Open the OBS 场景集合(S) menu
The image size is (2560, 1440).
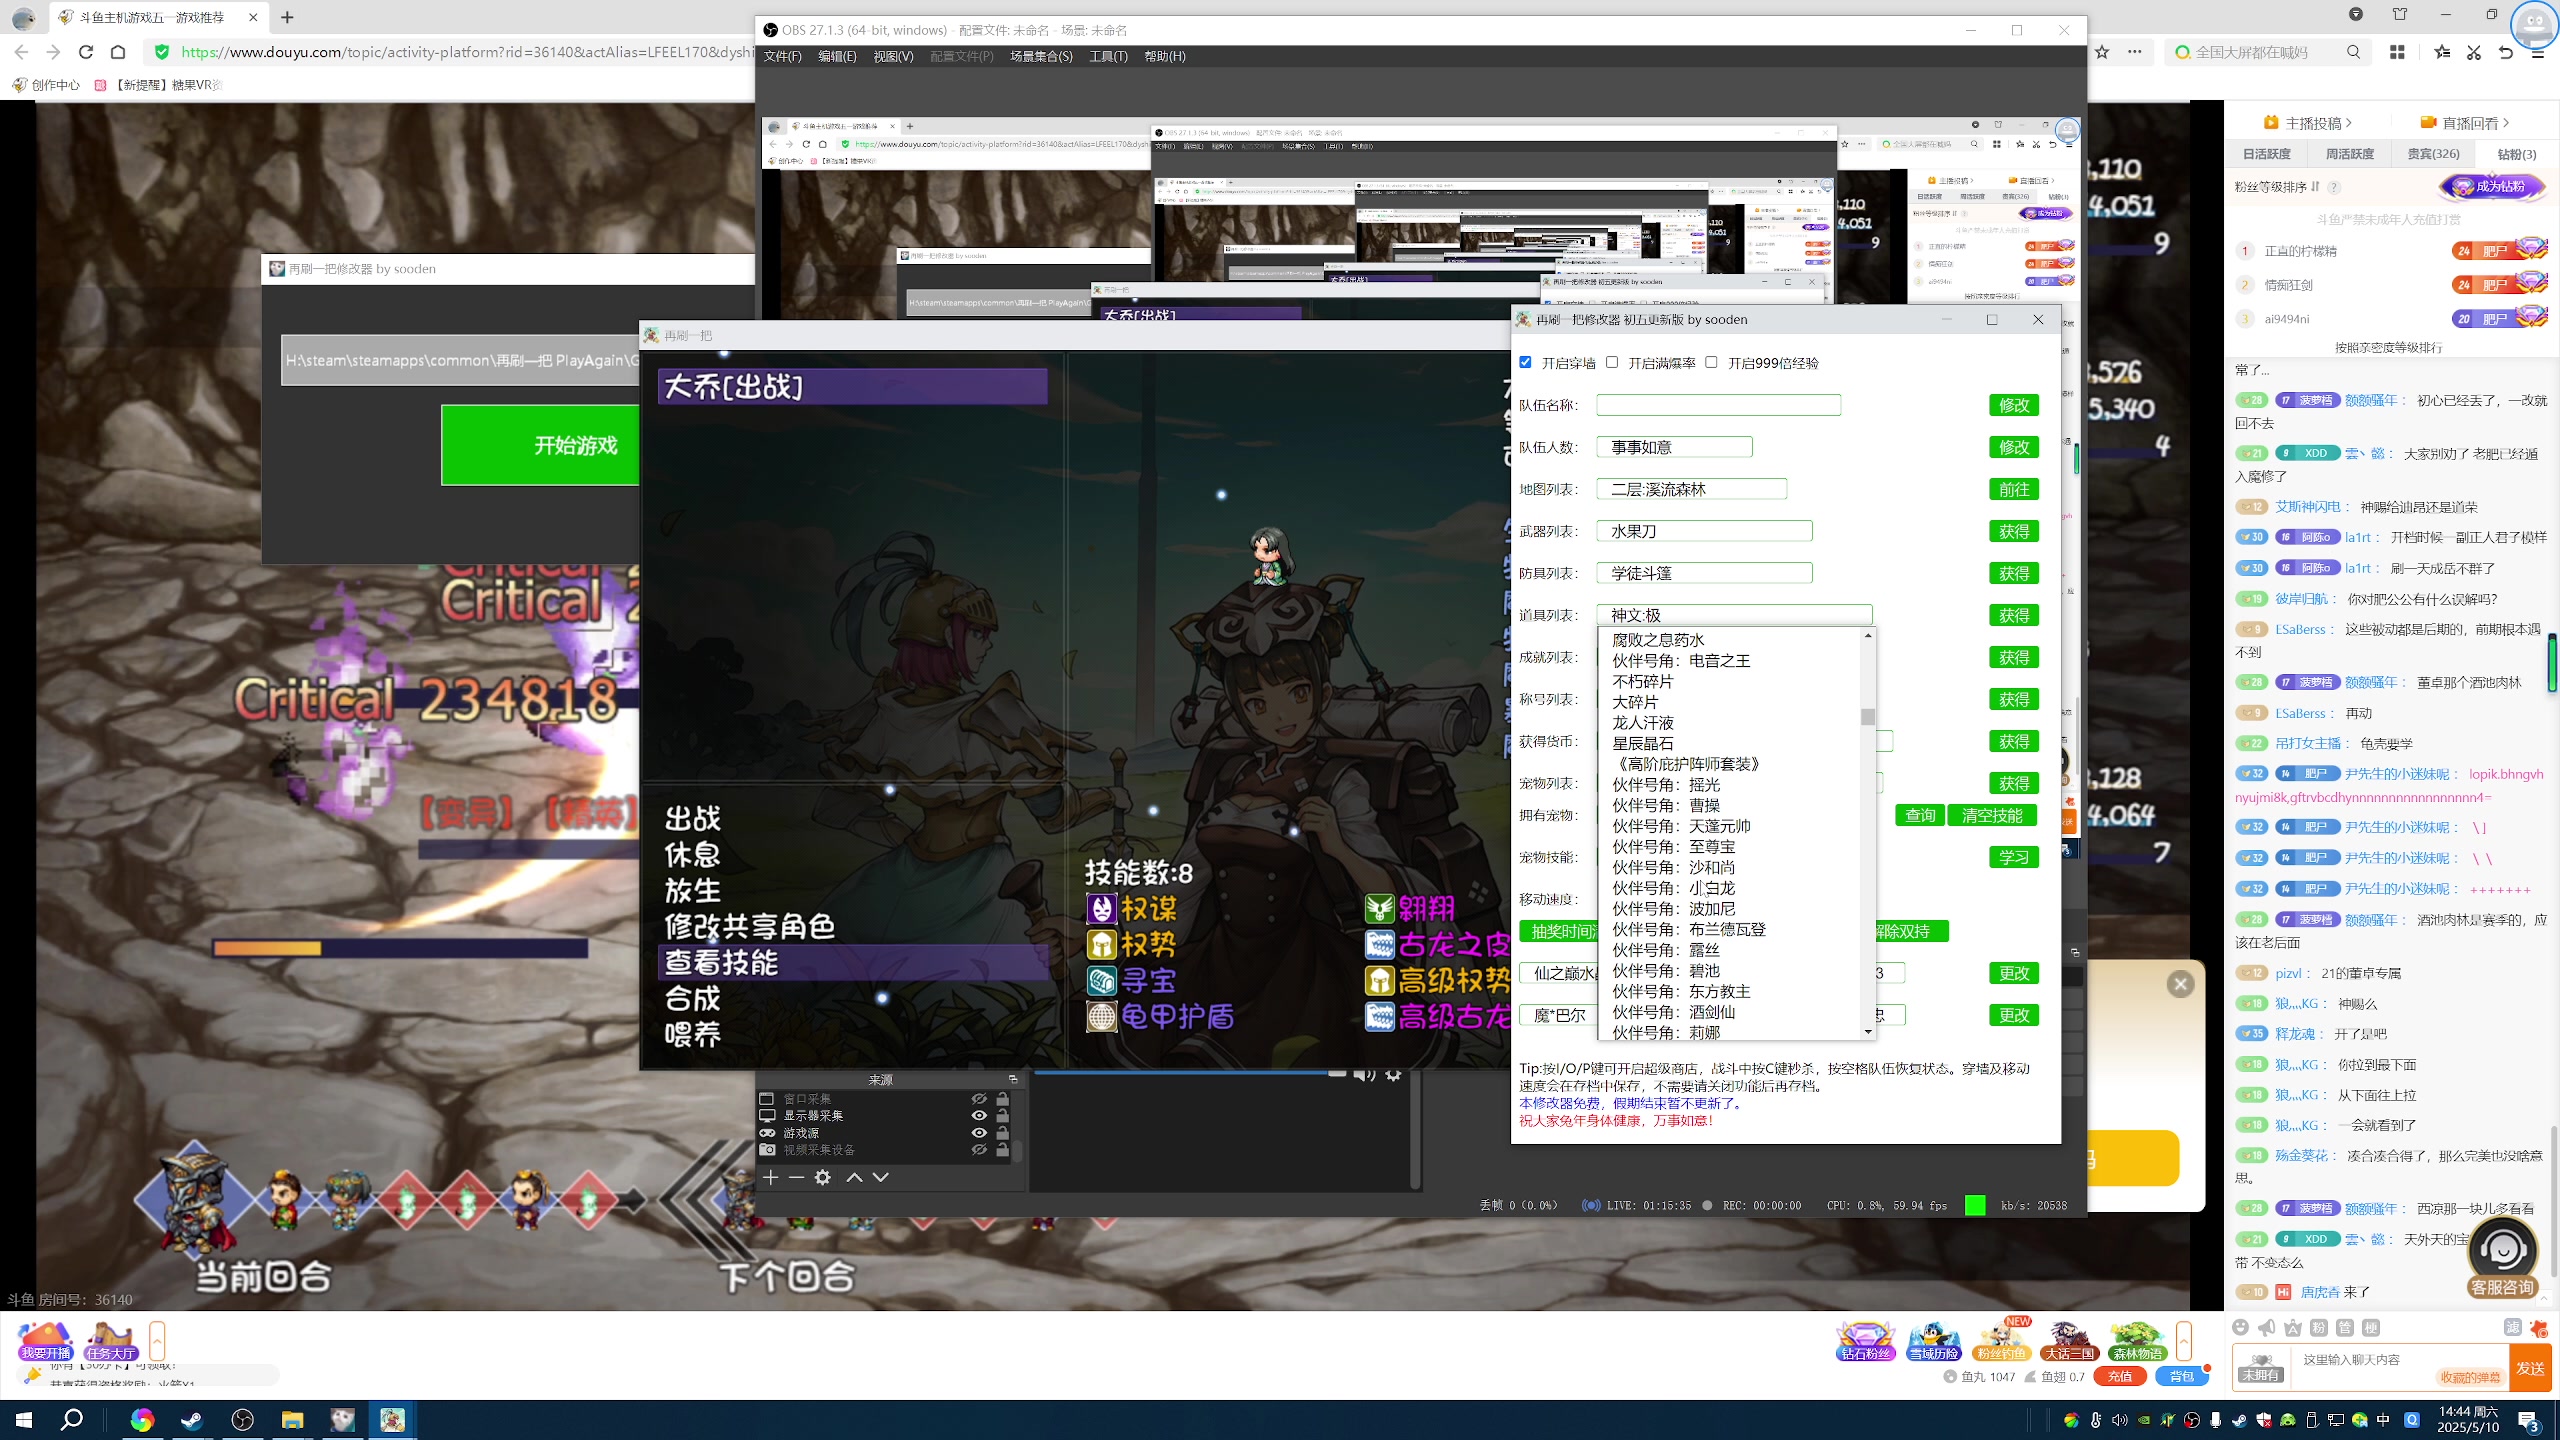tap(1041, 56)
